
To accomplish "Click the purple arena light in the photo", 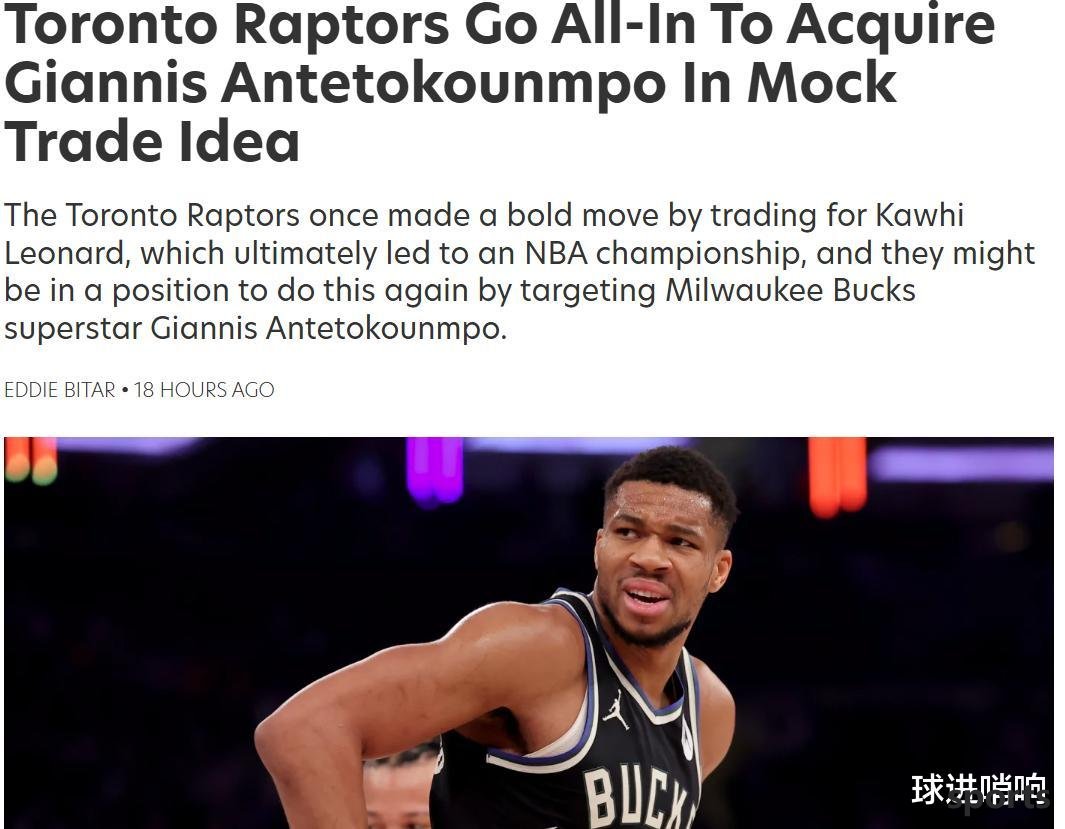I will tap(435, 470).
